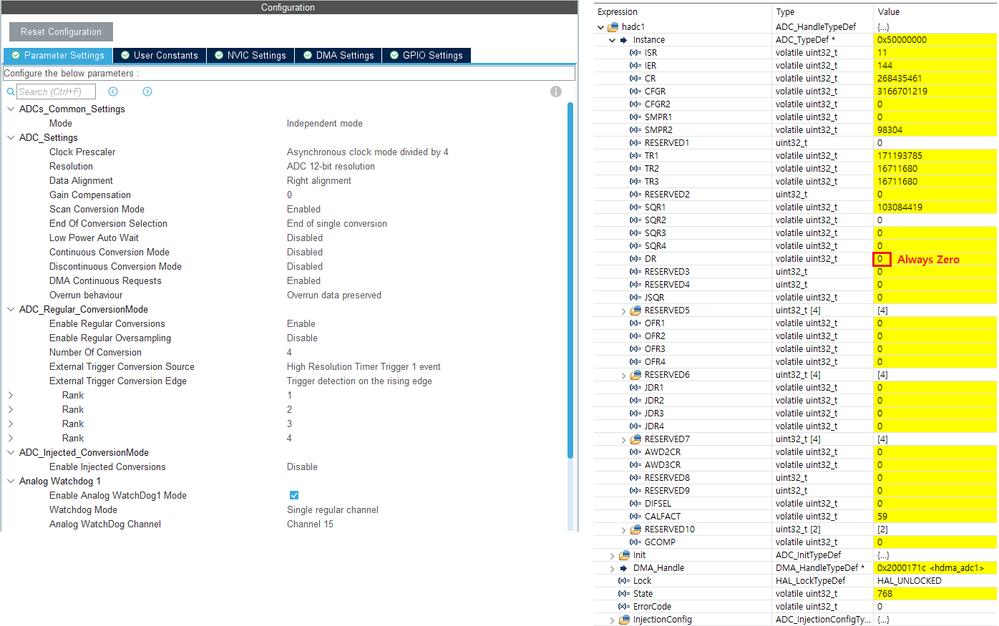Click the SQR1 variable icon
The image size is (999, 626).
635,207
